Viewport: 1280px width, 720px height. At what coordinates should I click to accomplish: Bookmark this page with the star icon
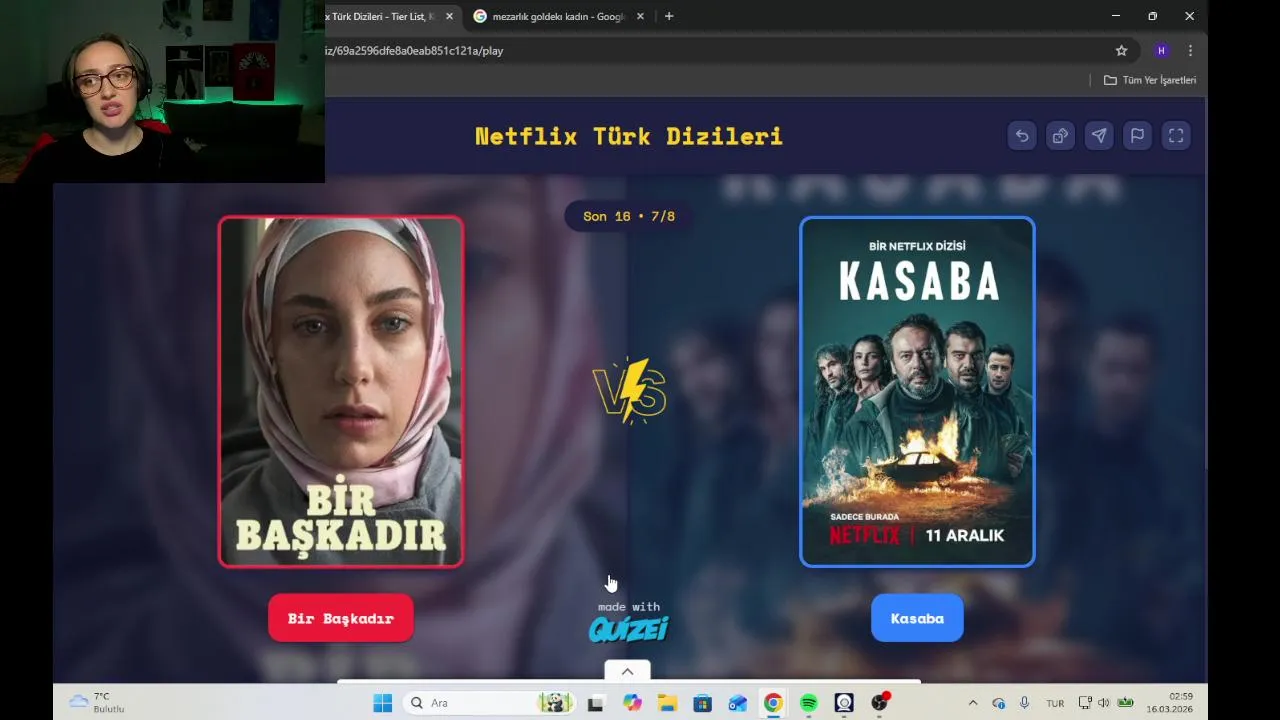(1121, 51)
